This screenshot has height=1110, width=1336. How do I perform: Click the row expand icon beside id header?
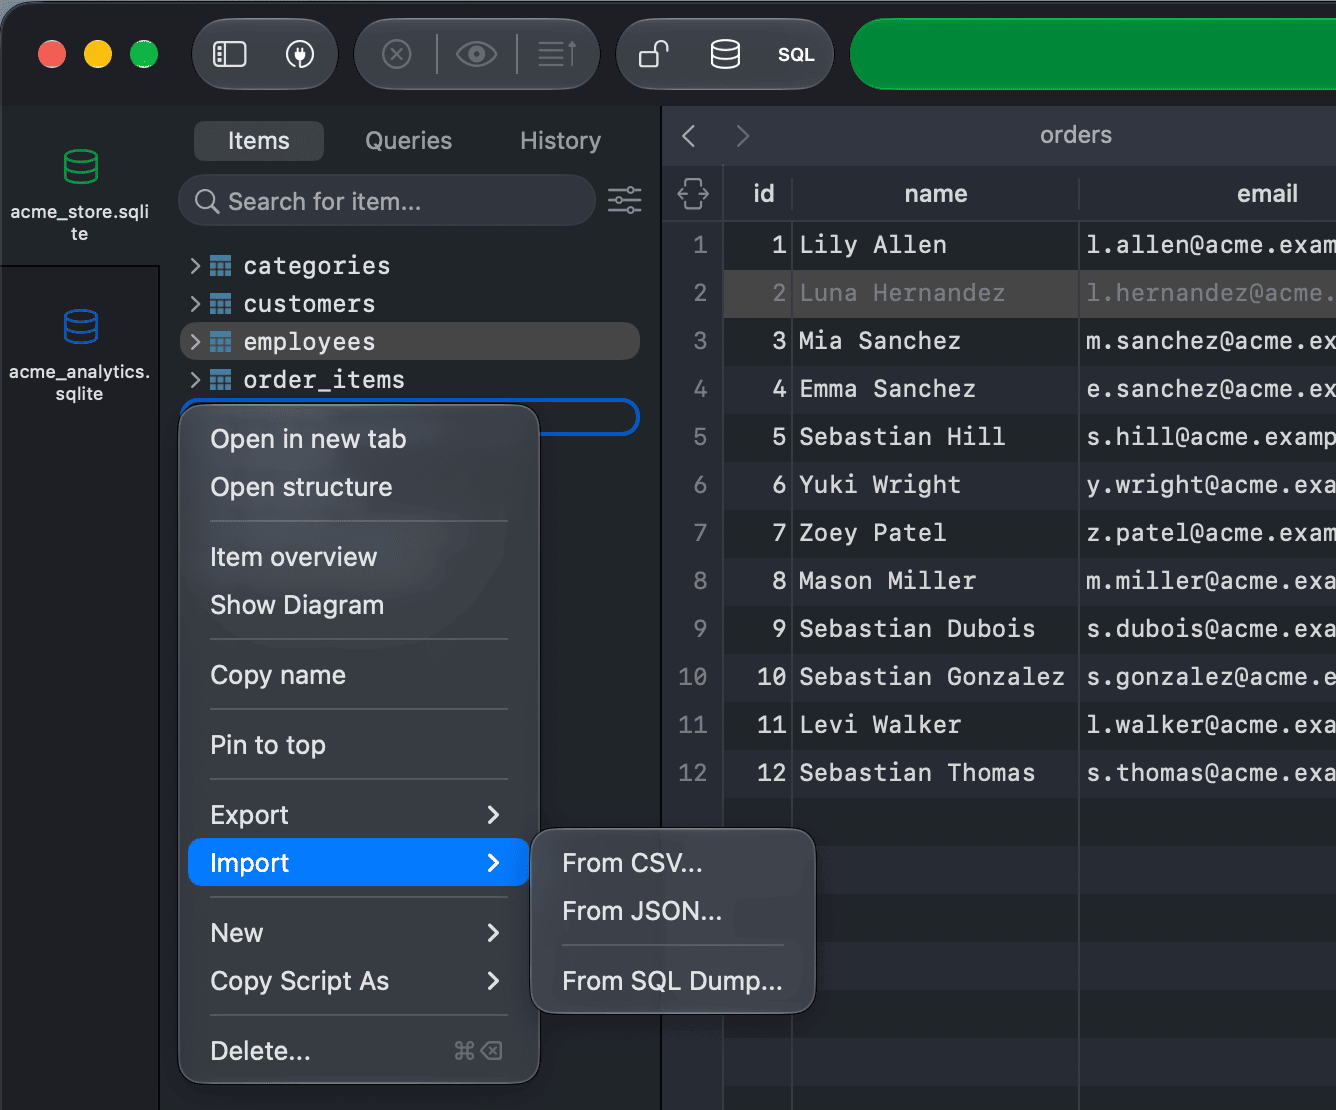[693, 193]
